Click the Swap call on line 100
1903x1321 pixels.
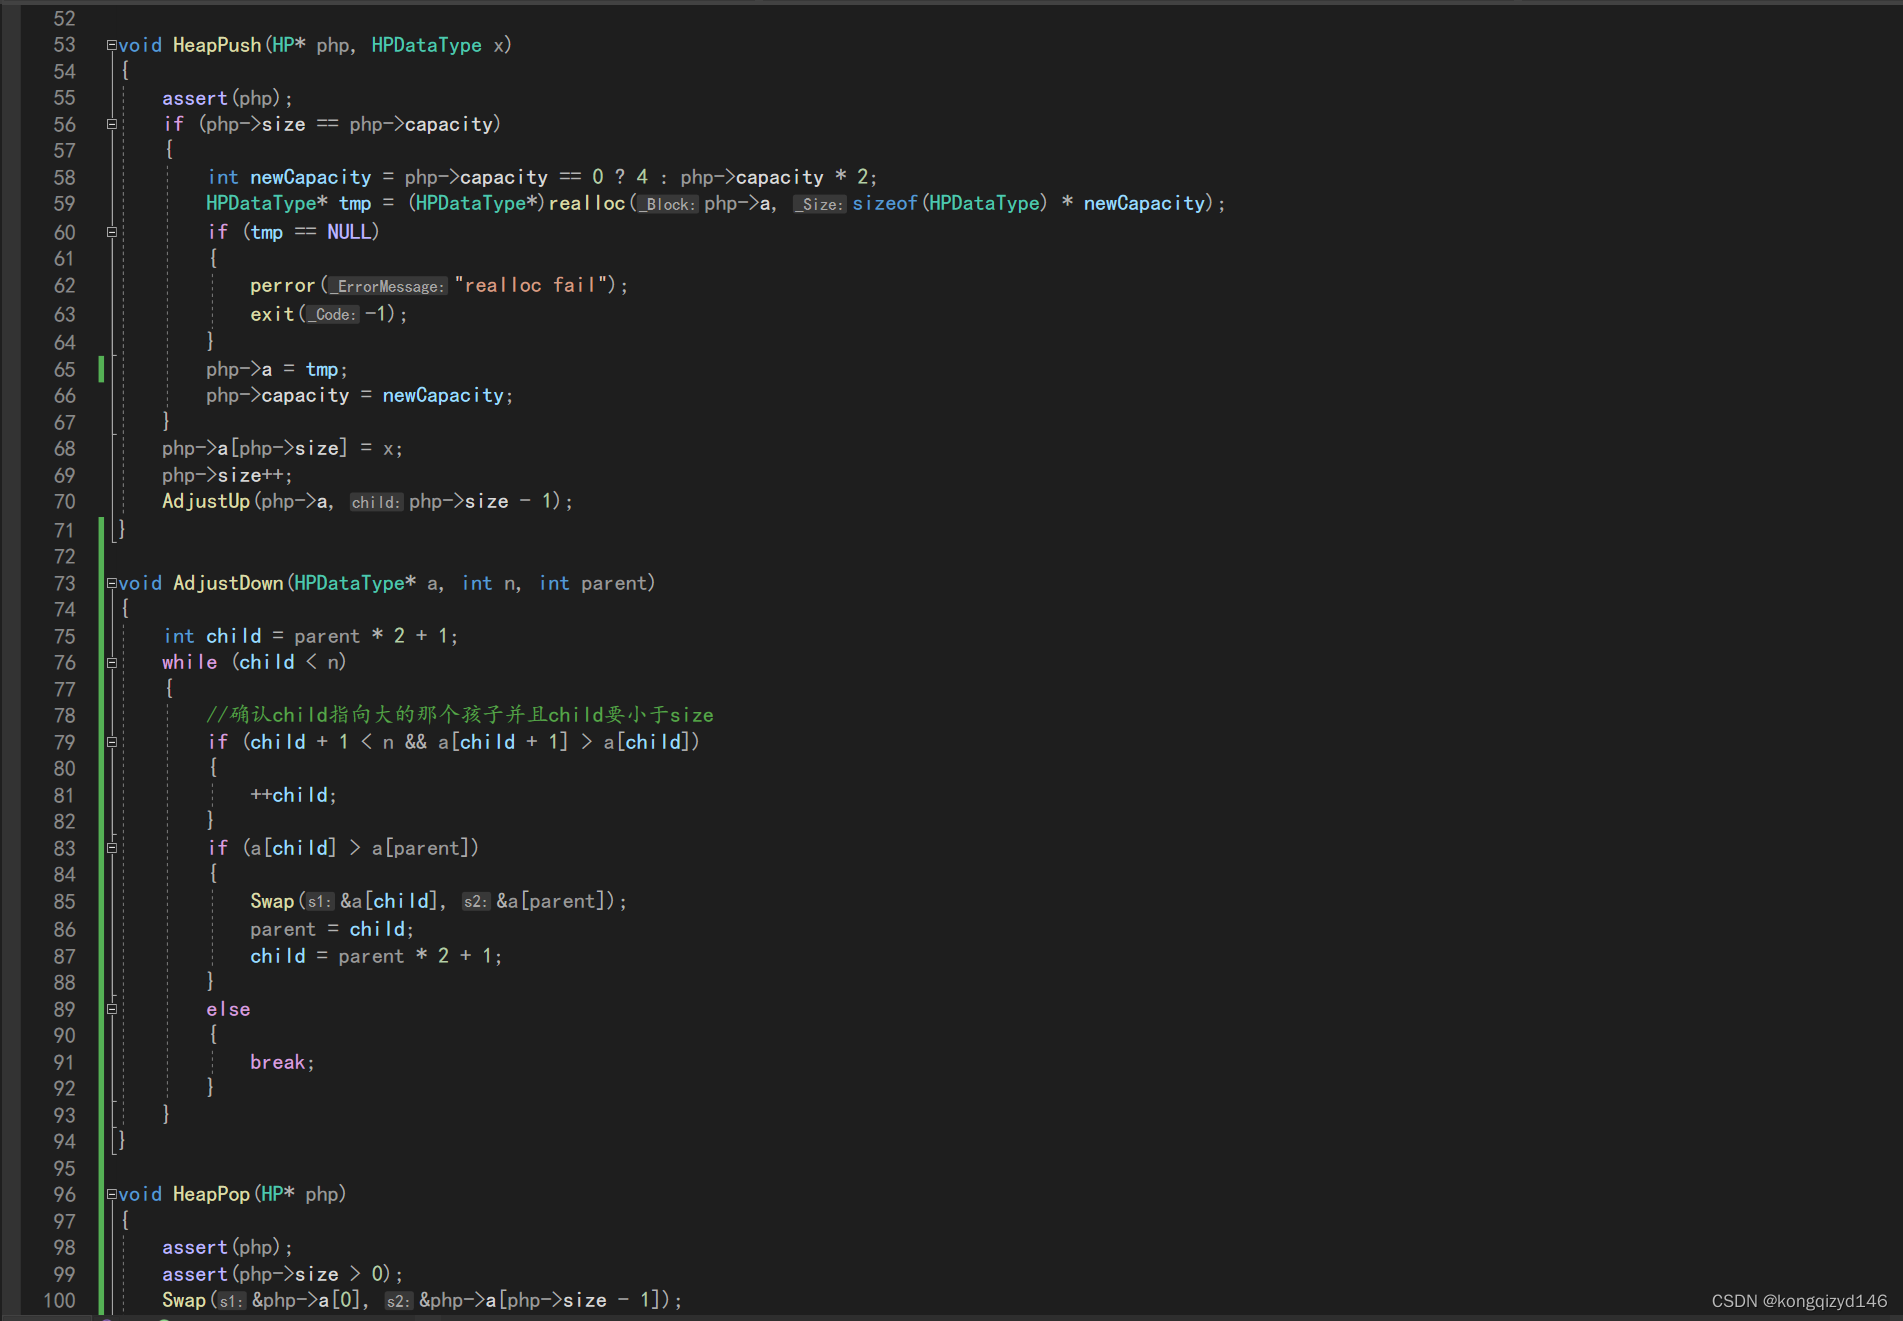184,1300
